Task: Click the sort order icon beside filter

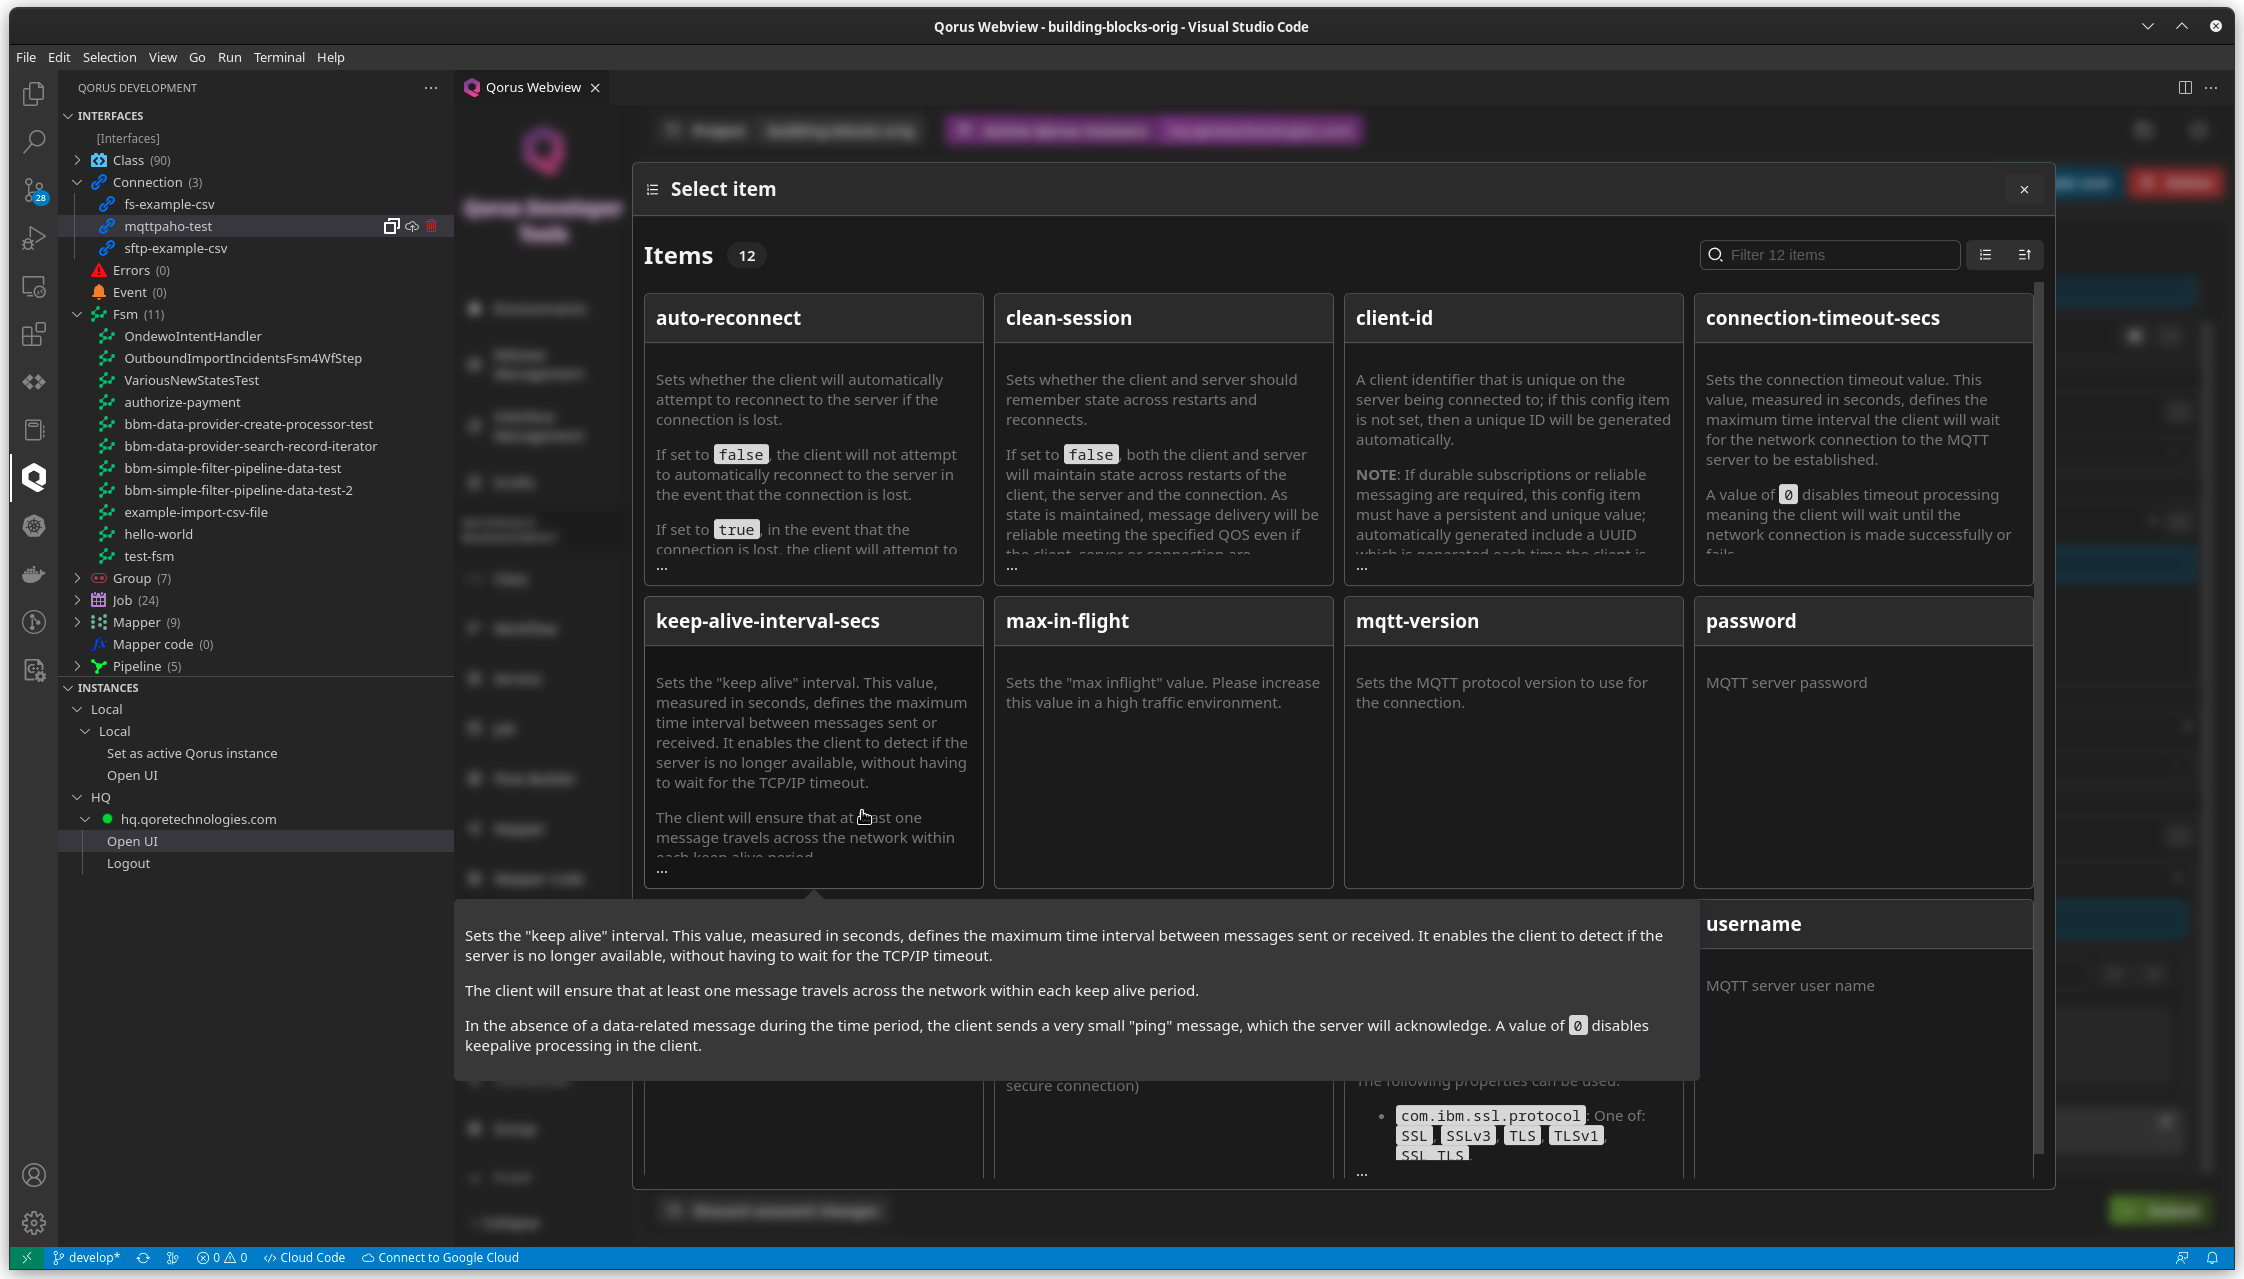Action: tap(2024, 255)
